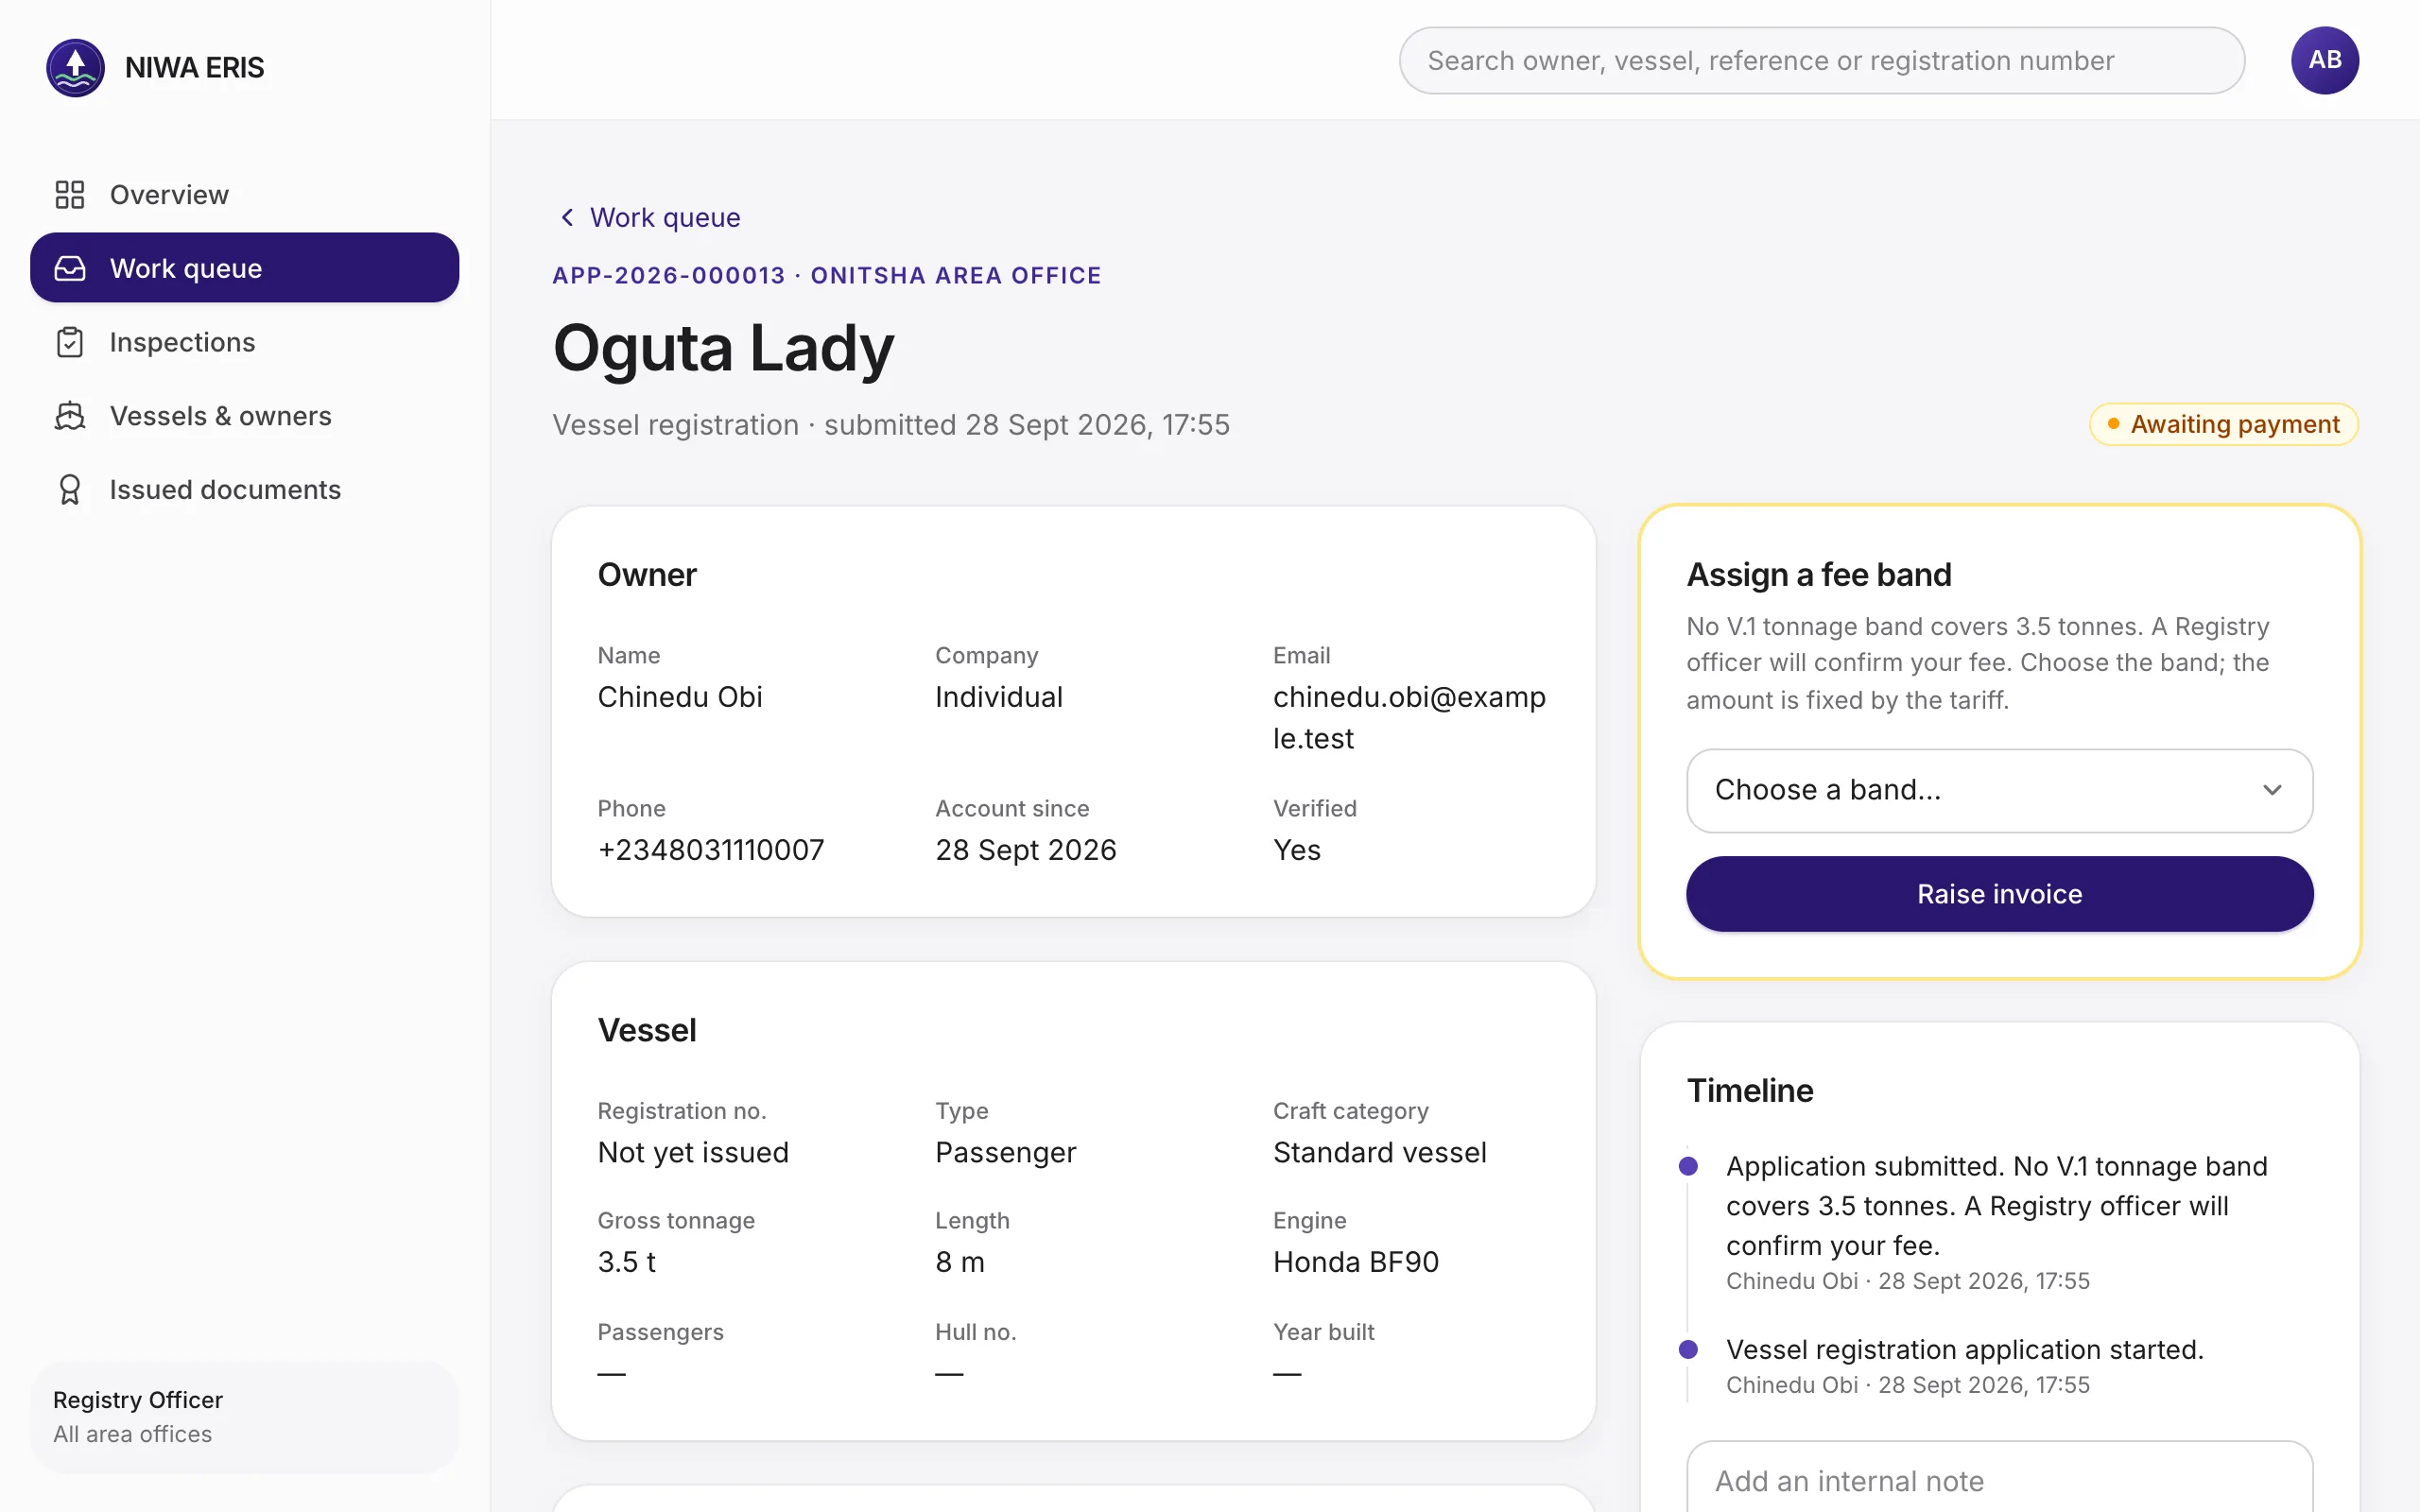Click the Registry Officer role card
This screenshot has height=1512, width=2420.
click(245, 1416)
